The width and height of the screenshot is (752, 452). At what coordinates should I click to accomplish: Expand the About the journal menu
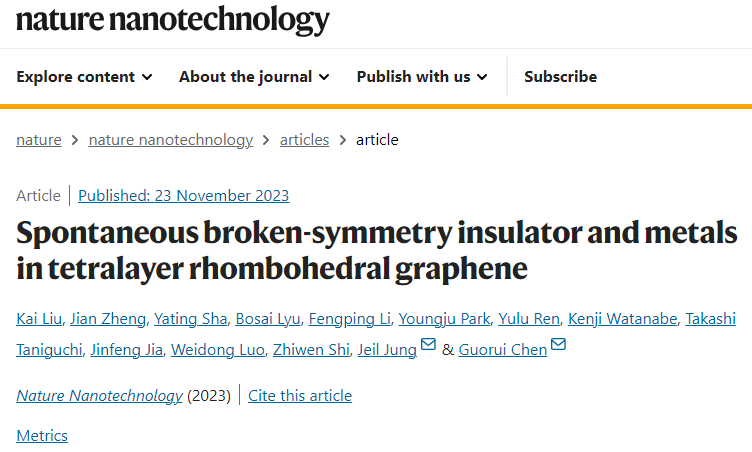click(x=254, y=77)
